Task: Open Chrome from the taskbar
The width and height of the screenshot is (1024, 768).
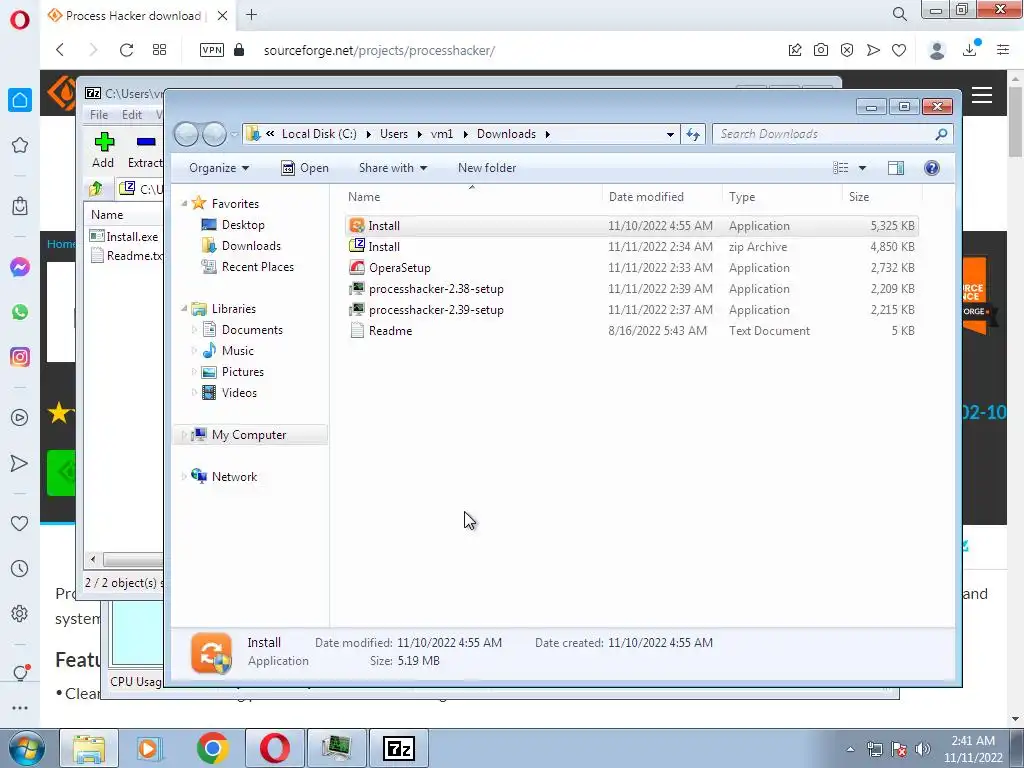Action: pyautogui.click(x=212, y=748)
